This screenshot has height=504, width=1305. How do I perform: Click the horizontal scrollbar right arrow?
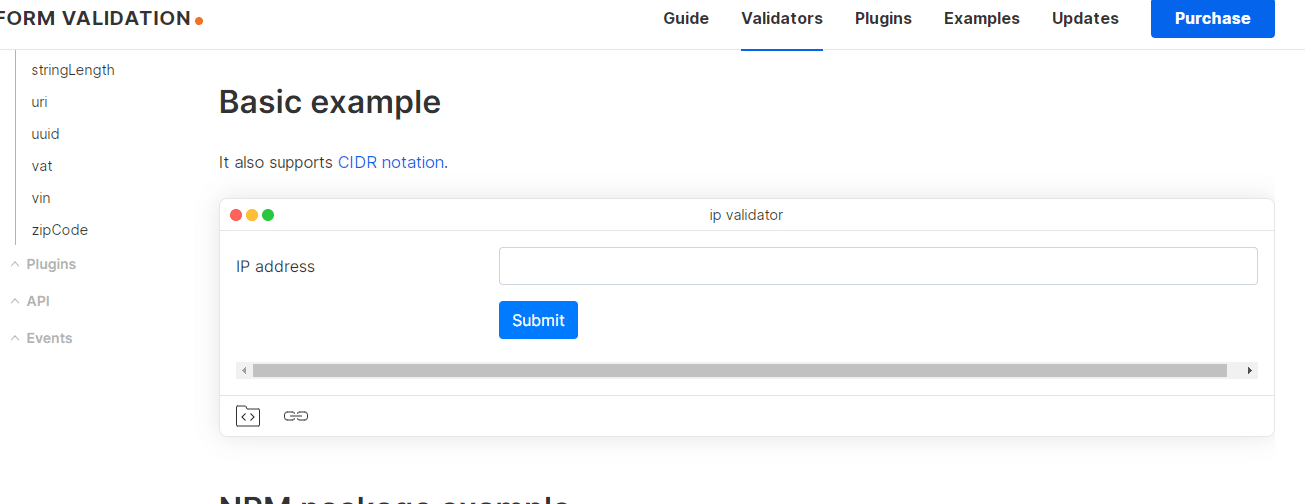[1249, 370]
